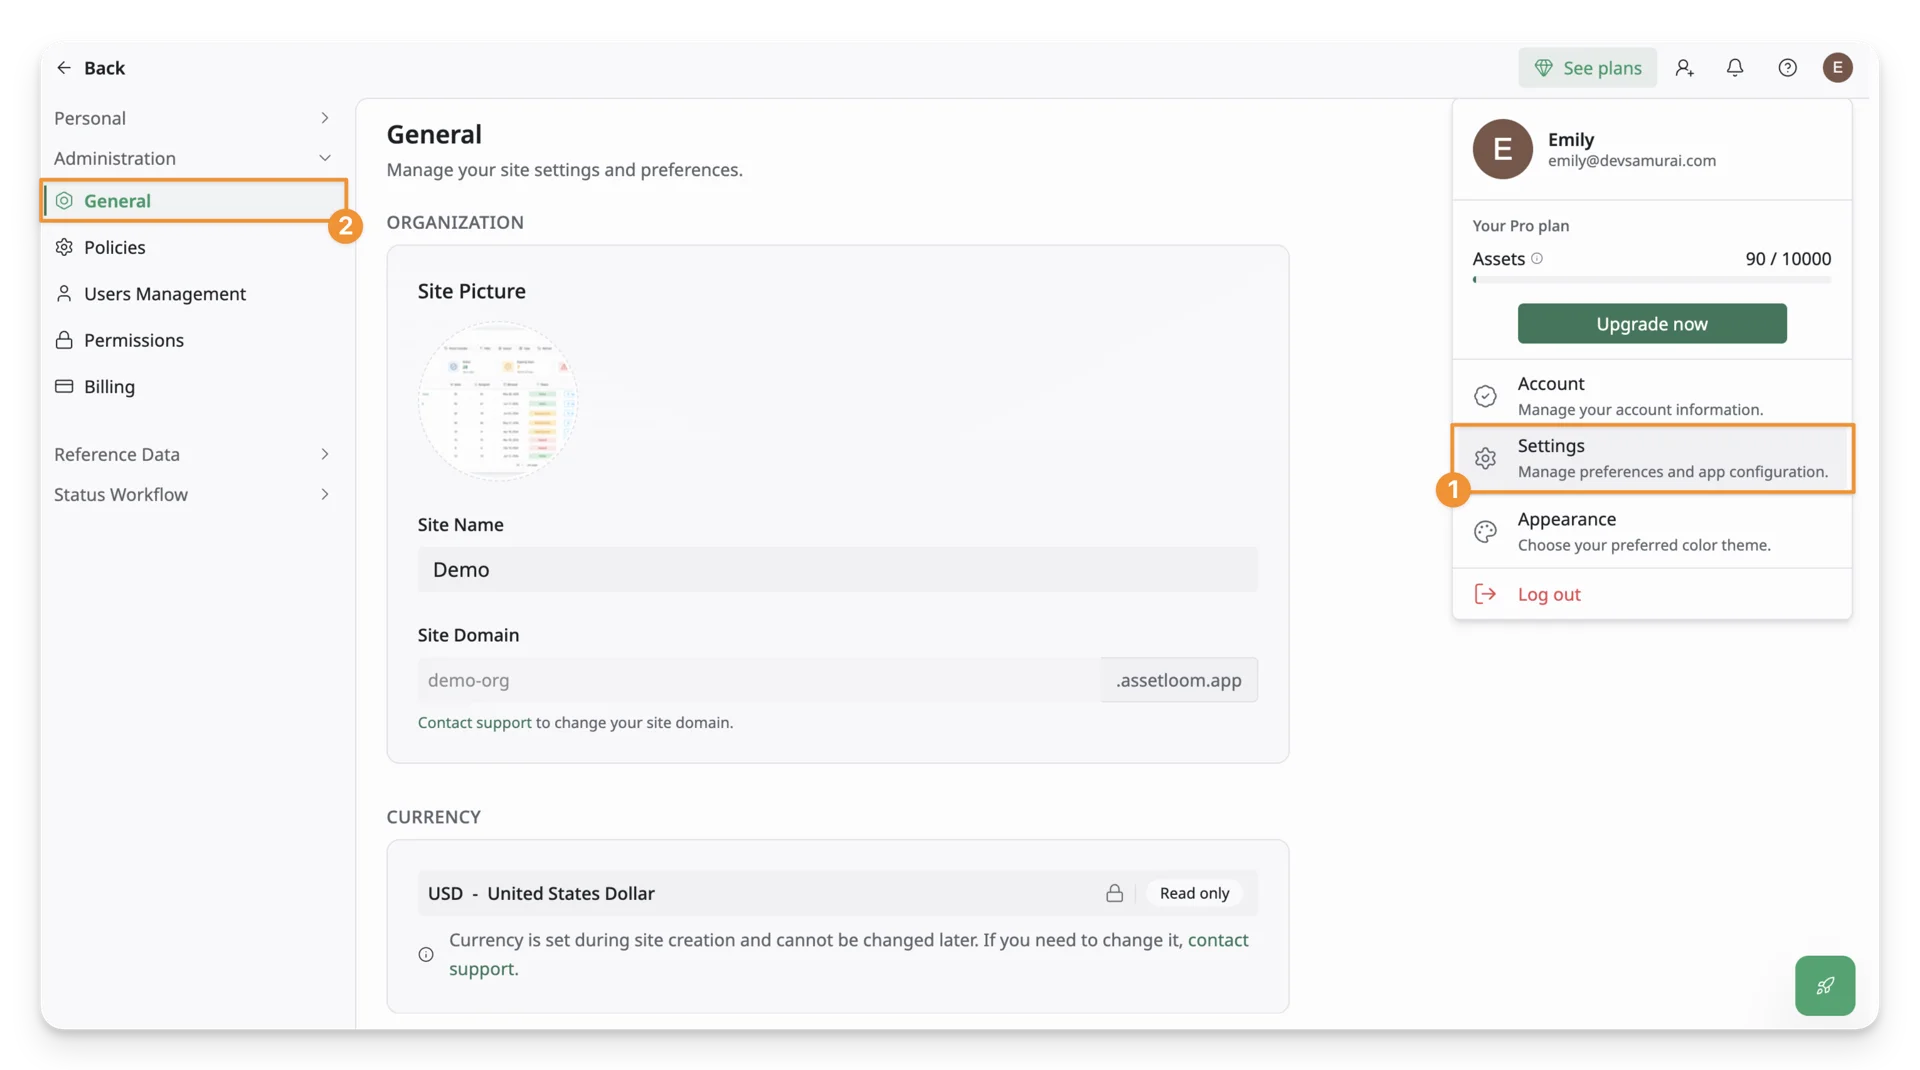Click the back arrow icon

pos(64,68)
